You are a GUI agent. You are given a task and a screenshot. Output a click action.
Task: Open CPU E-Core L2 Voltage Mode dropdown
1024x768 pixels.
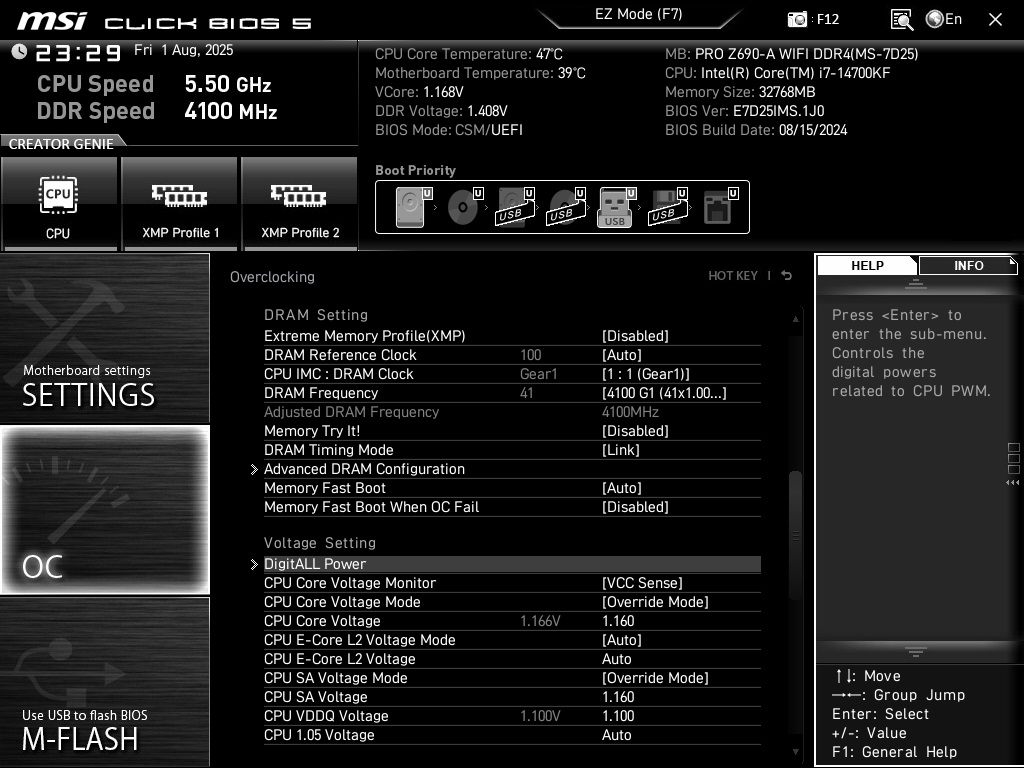click(621, 639)
